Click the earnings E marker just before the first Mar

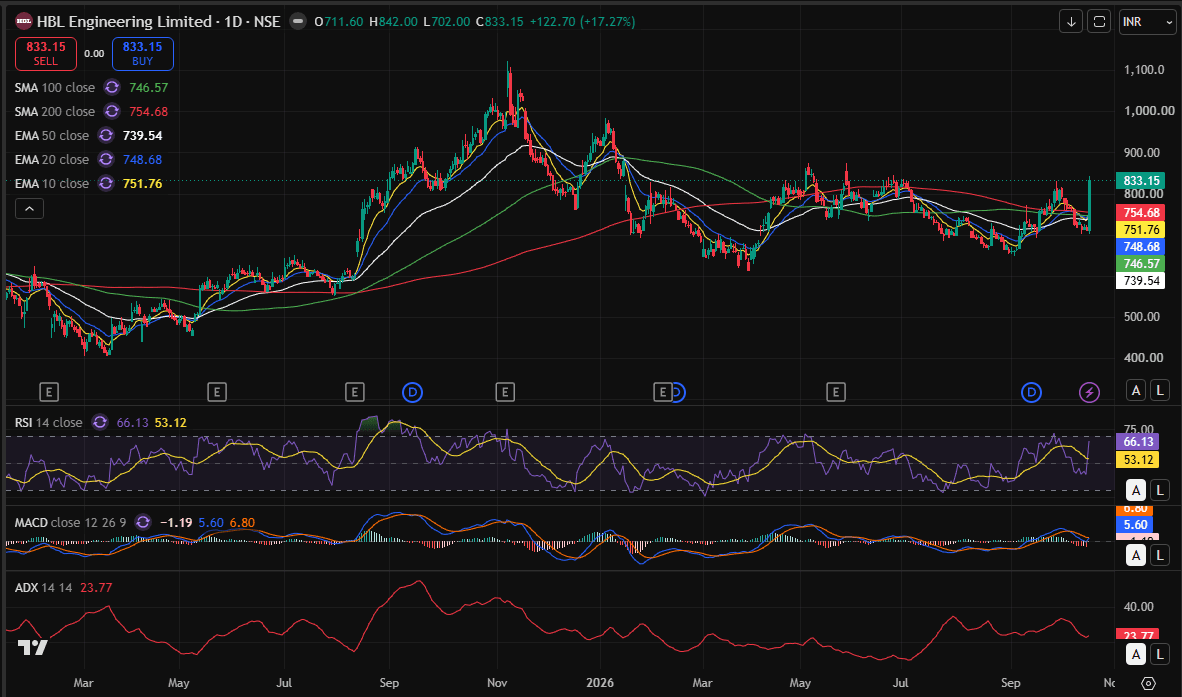[x=48, y=392]
